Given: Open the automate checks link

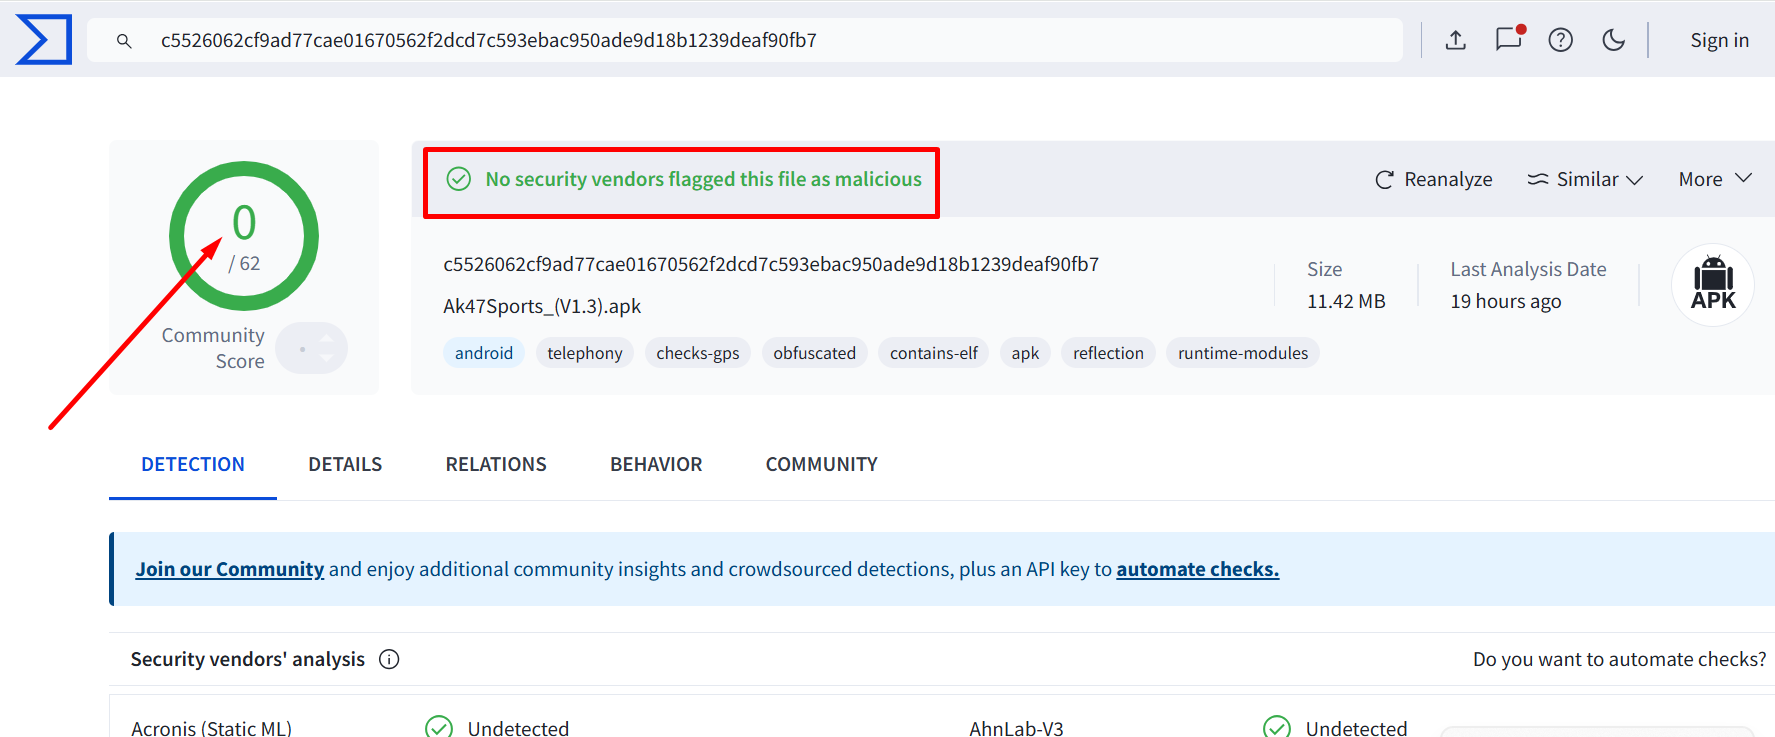Looking at the screenshot, I should (1198, 569).
